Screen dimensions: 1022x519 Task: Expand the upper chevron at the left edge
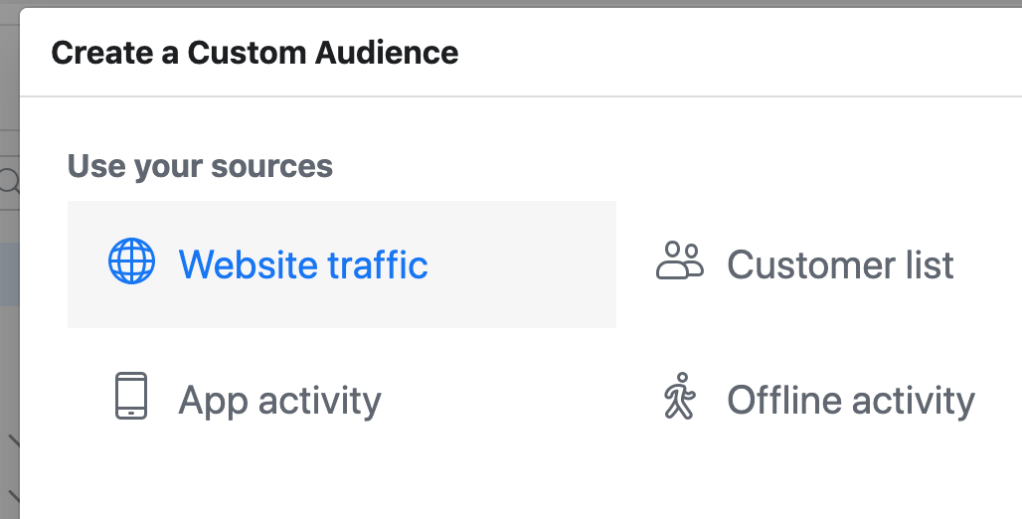coord(12,440)
